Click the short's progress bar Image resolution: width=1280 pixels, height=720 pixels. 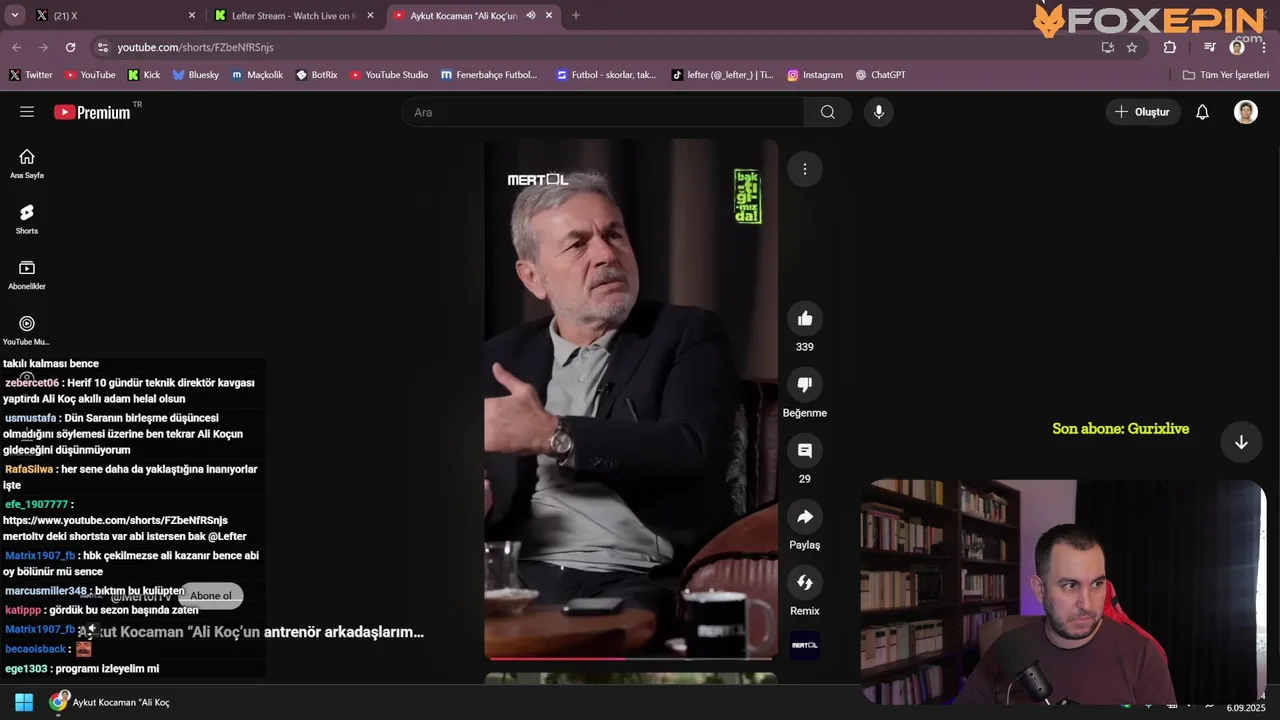631,658
